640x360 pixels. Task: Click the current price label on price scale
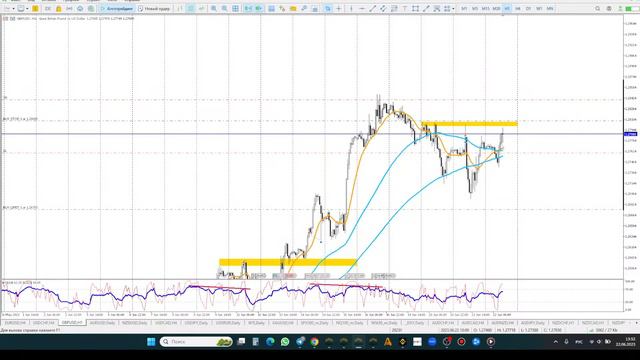[x=631, y=134]
